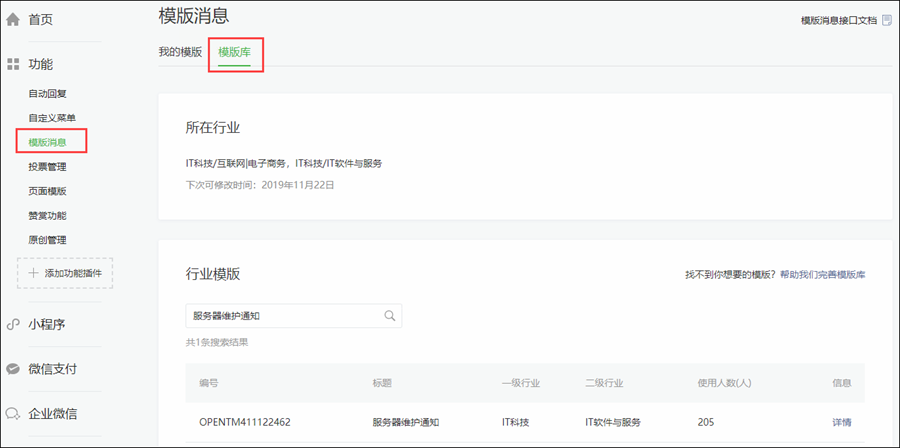Switch to the 我的模版 tab
Viewport: 900px width, 448px height.
tap(180, 52)
